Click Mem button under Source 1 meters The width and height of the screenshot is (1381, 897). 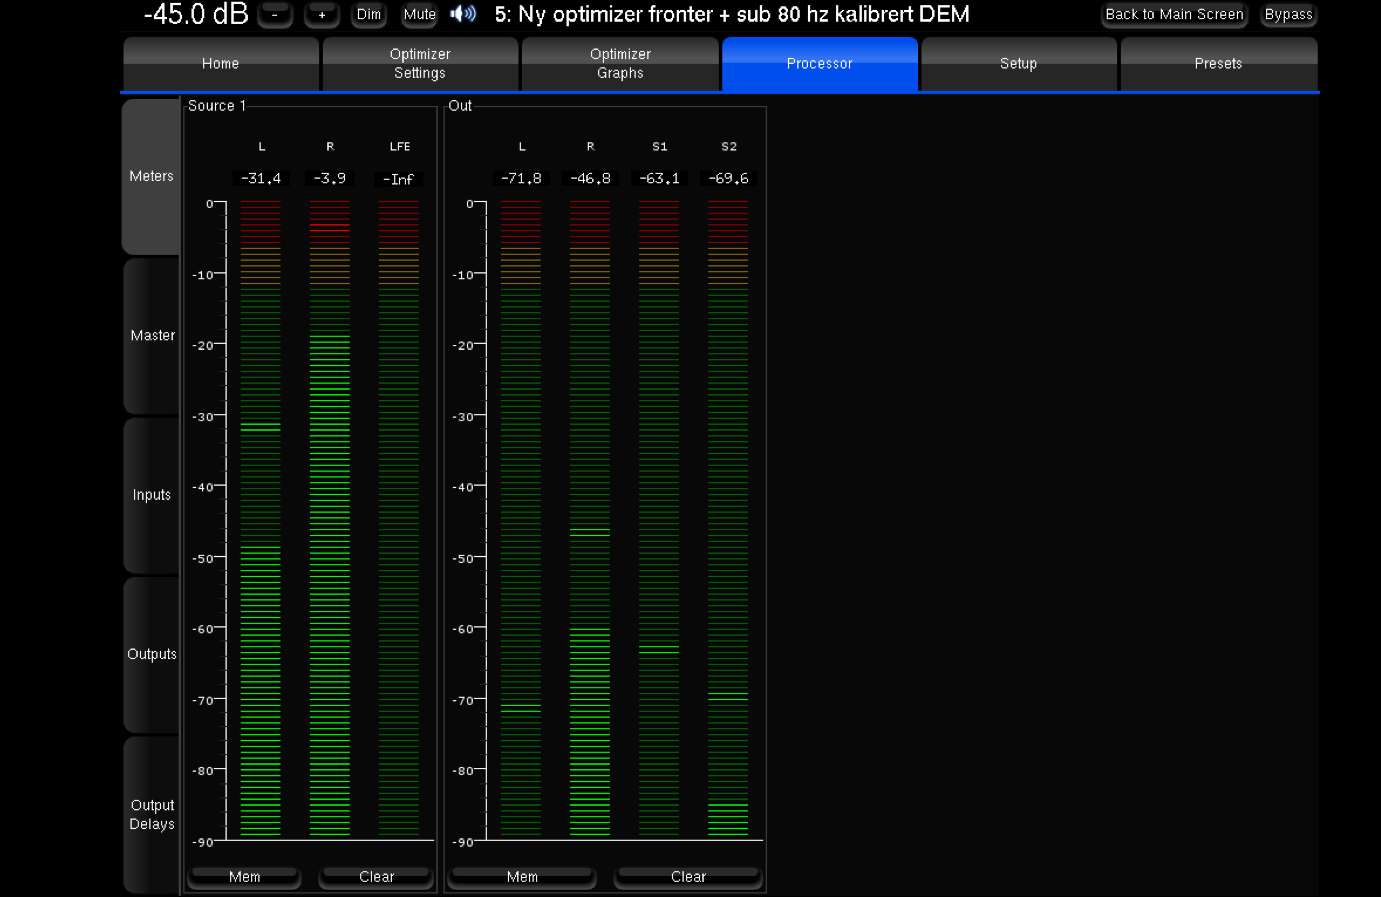tap(245, 877)
